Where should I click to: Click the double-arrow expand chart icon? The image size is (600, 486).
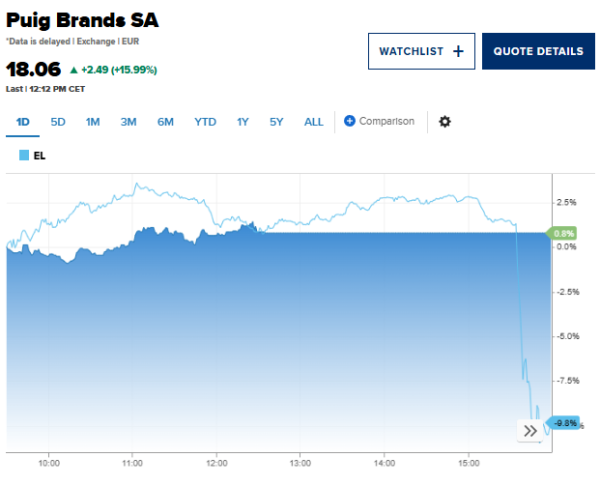(x=530, y=431)
